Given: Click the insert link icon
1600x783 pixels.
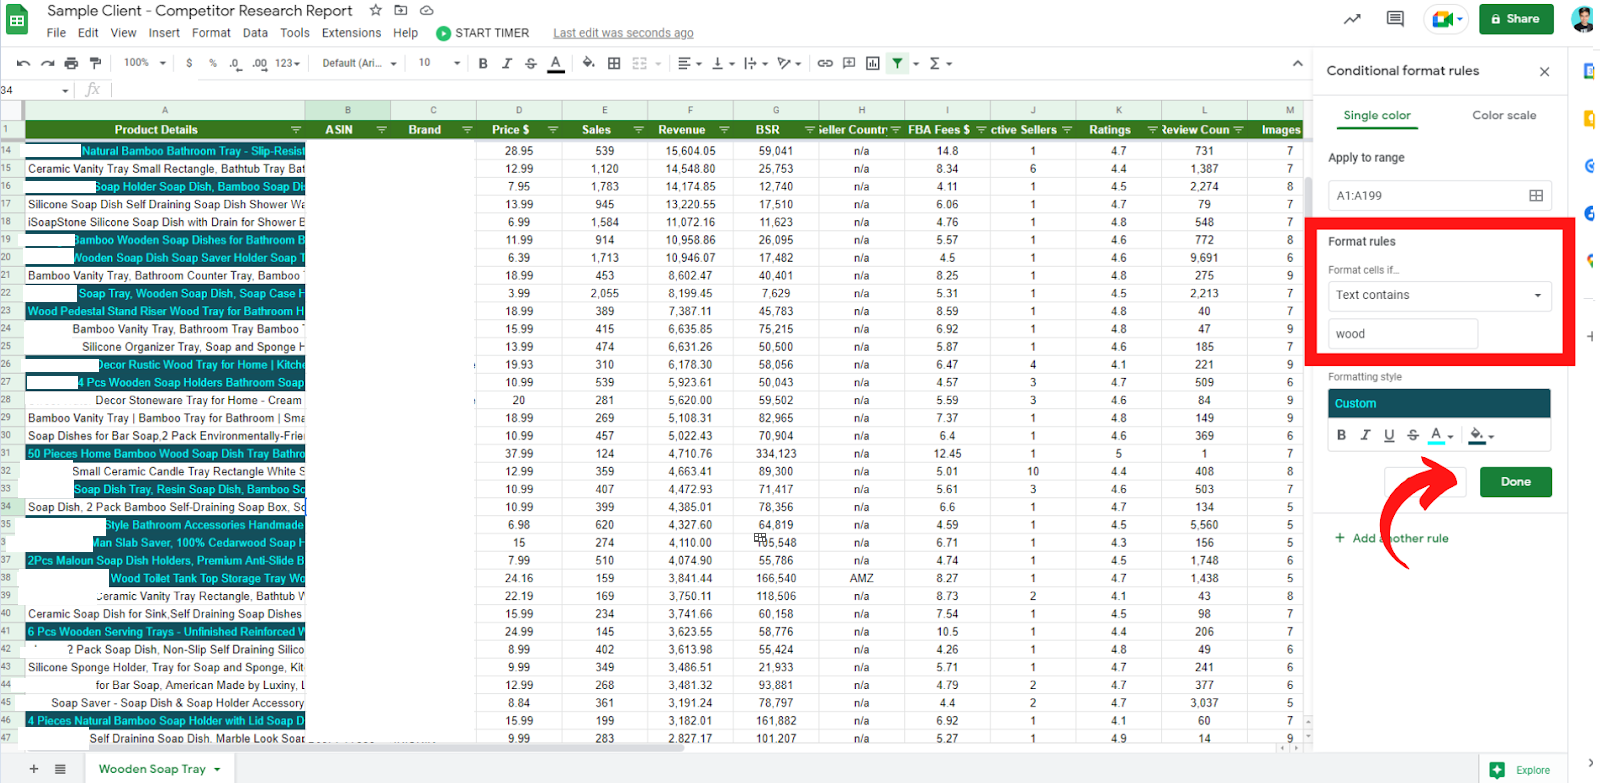Looking at the screenshot, I should tap(825, 63).
